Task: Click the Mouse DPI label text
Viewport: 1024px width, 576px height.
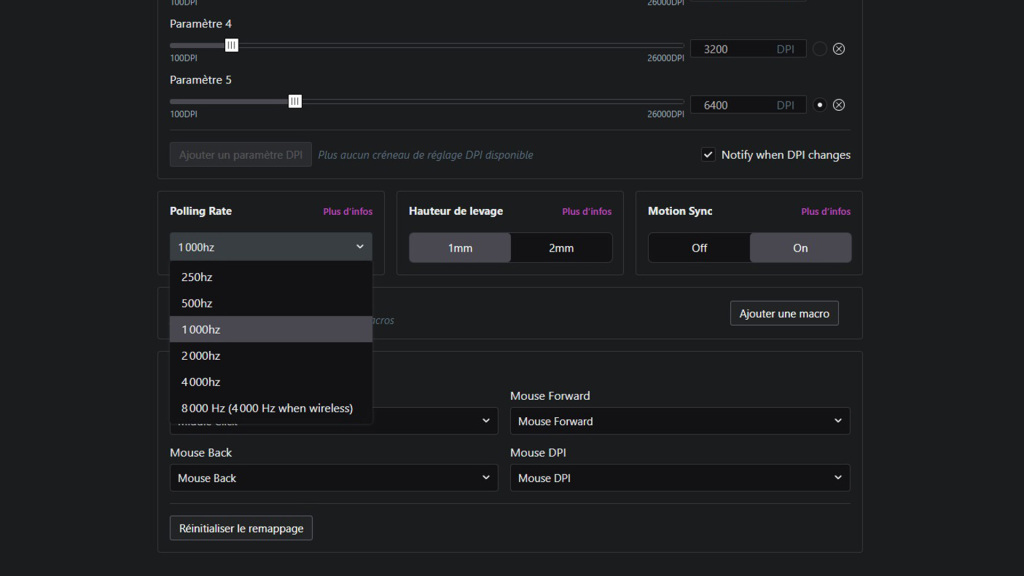Action: pos(538,453)
